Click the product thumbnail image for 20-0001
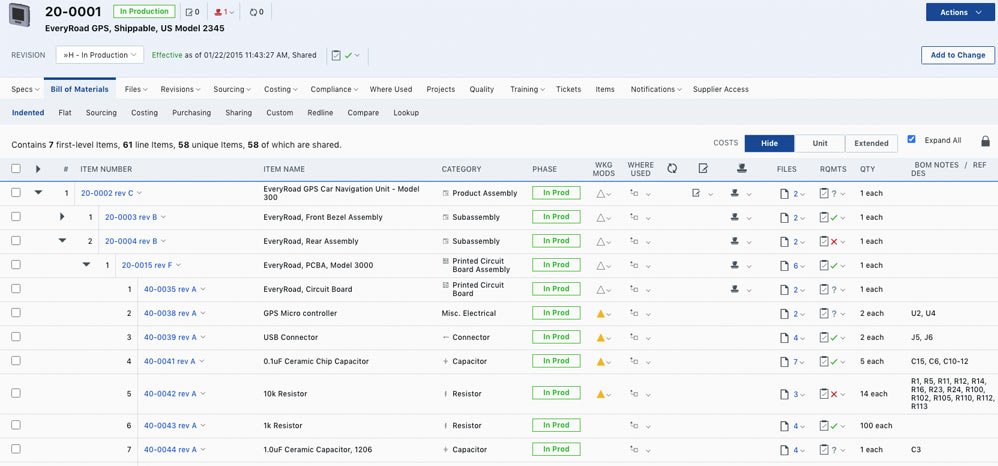The width and height of the screenshot is (998, 466). pos(20,15)
